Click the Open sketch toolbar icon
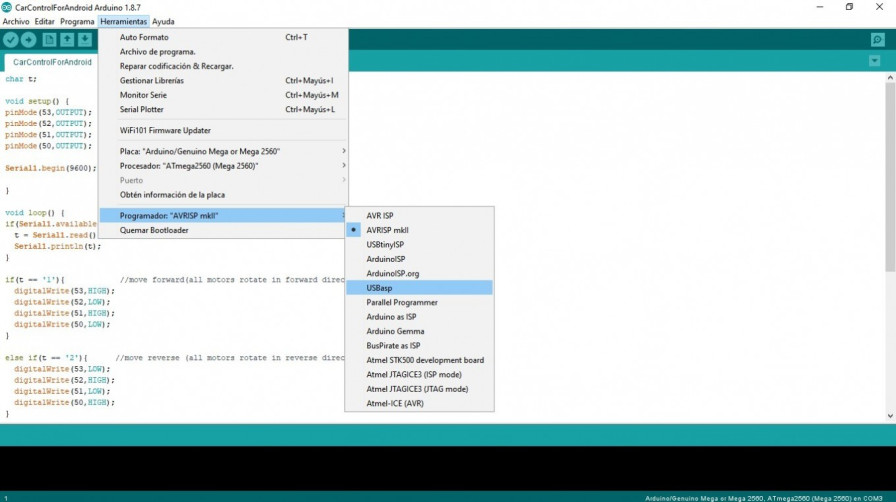This screenshot has height=502, width=896. click(67, 40)
